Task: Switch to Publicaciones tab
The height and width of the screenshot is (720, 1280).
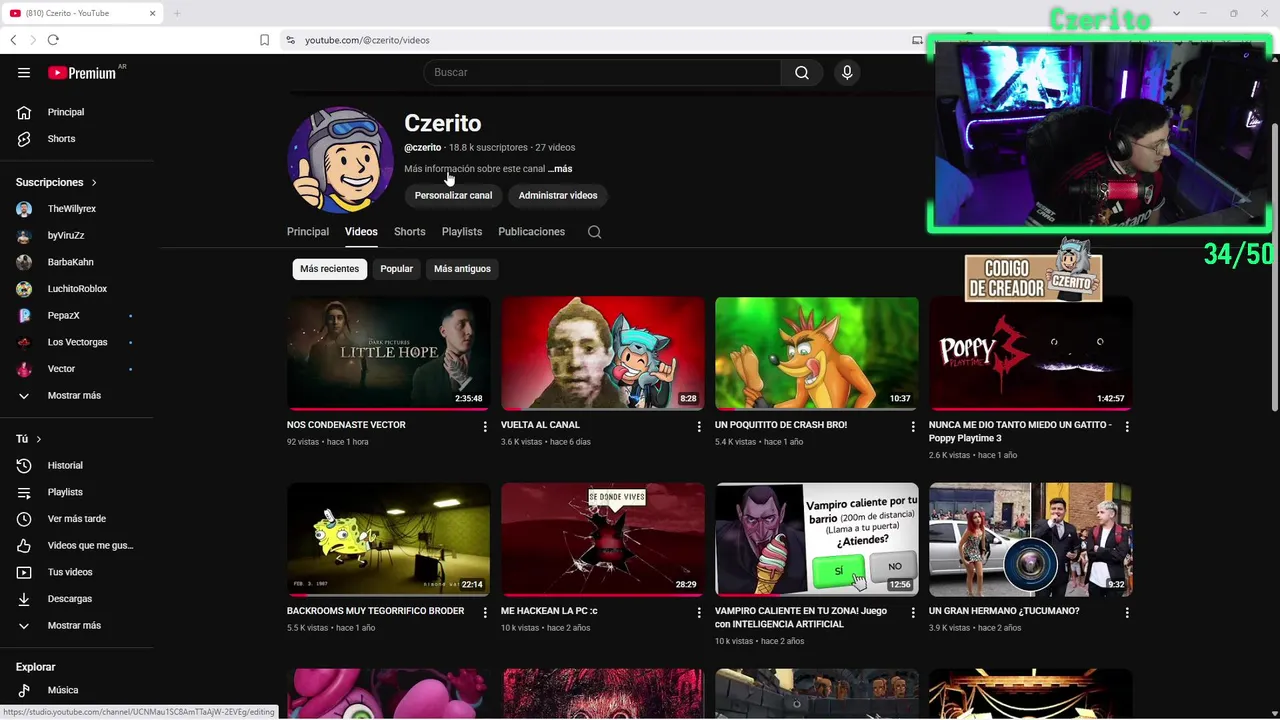Action: pos(532,232)
